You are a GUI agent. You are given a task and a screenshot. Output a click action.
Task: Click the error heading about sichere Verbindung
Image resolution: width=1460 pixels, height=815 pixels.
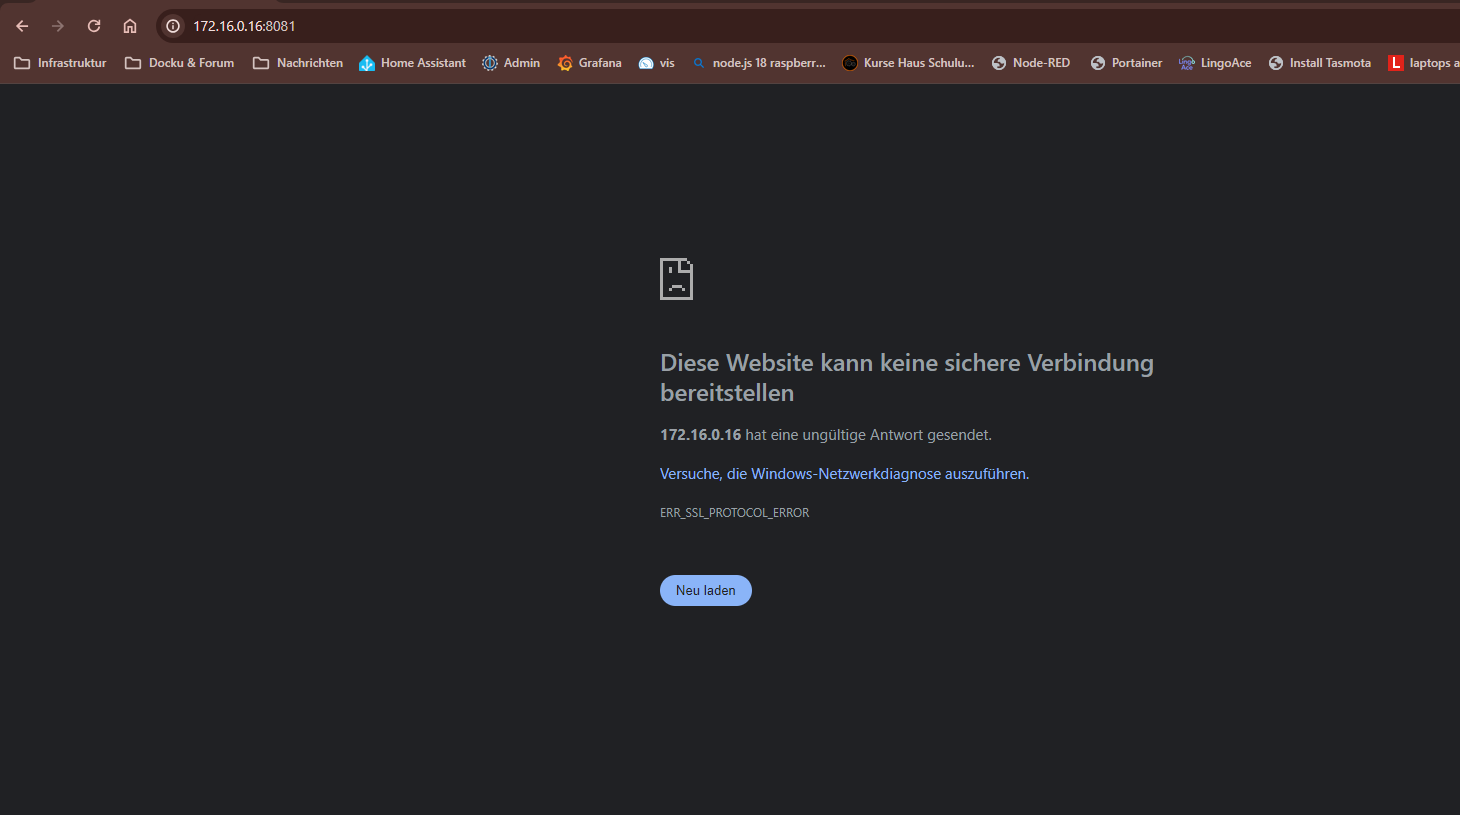tap(907, 378)
